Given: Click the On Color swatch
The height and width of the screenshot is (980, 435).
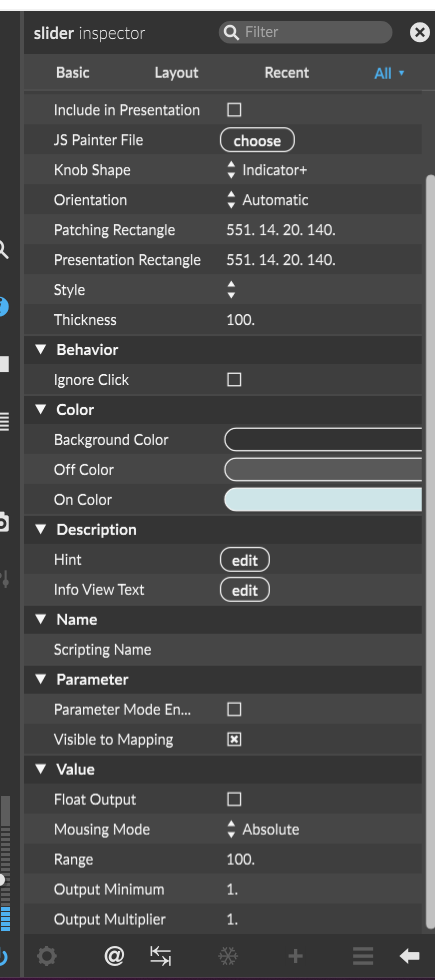Looking at the screenshot, I should (x=323, y=500).
